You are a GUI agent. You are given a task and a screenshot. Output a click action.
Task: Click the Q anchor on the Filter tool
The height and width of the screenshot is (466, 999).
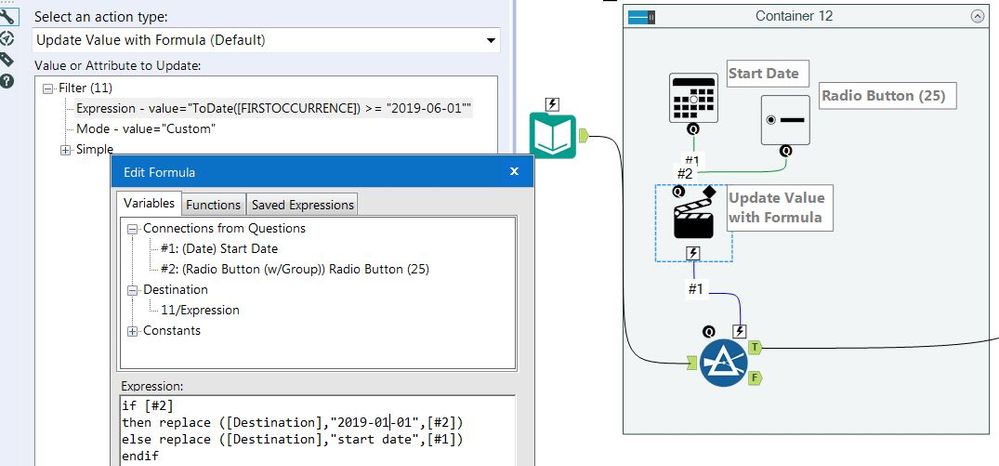(x=709, y=331)
